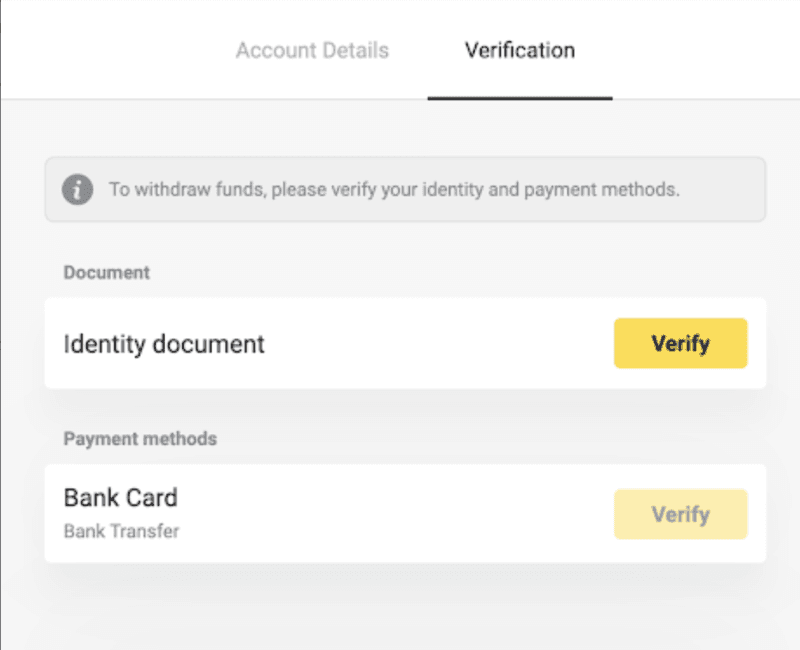Click the Bank Transfer subtitle

pos(121,531)
